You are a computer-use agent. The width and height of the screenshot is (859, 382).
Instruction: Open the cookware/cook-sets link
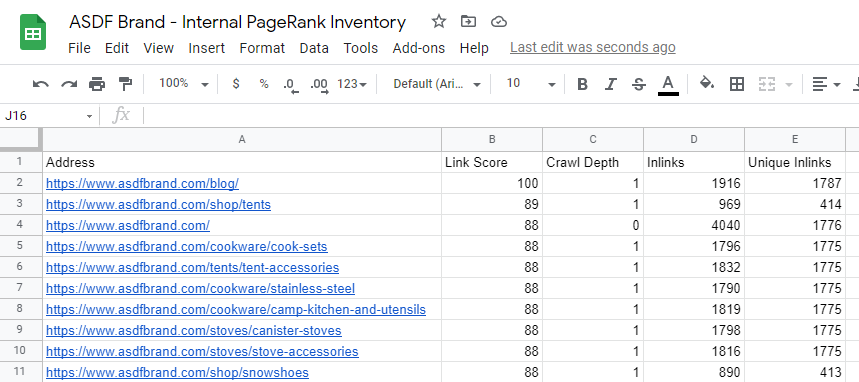pos(187,247)
